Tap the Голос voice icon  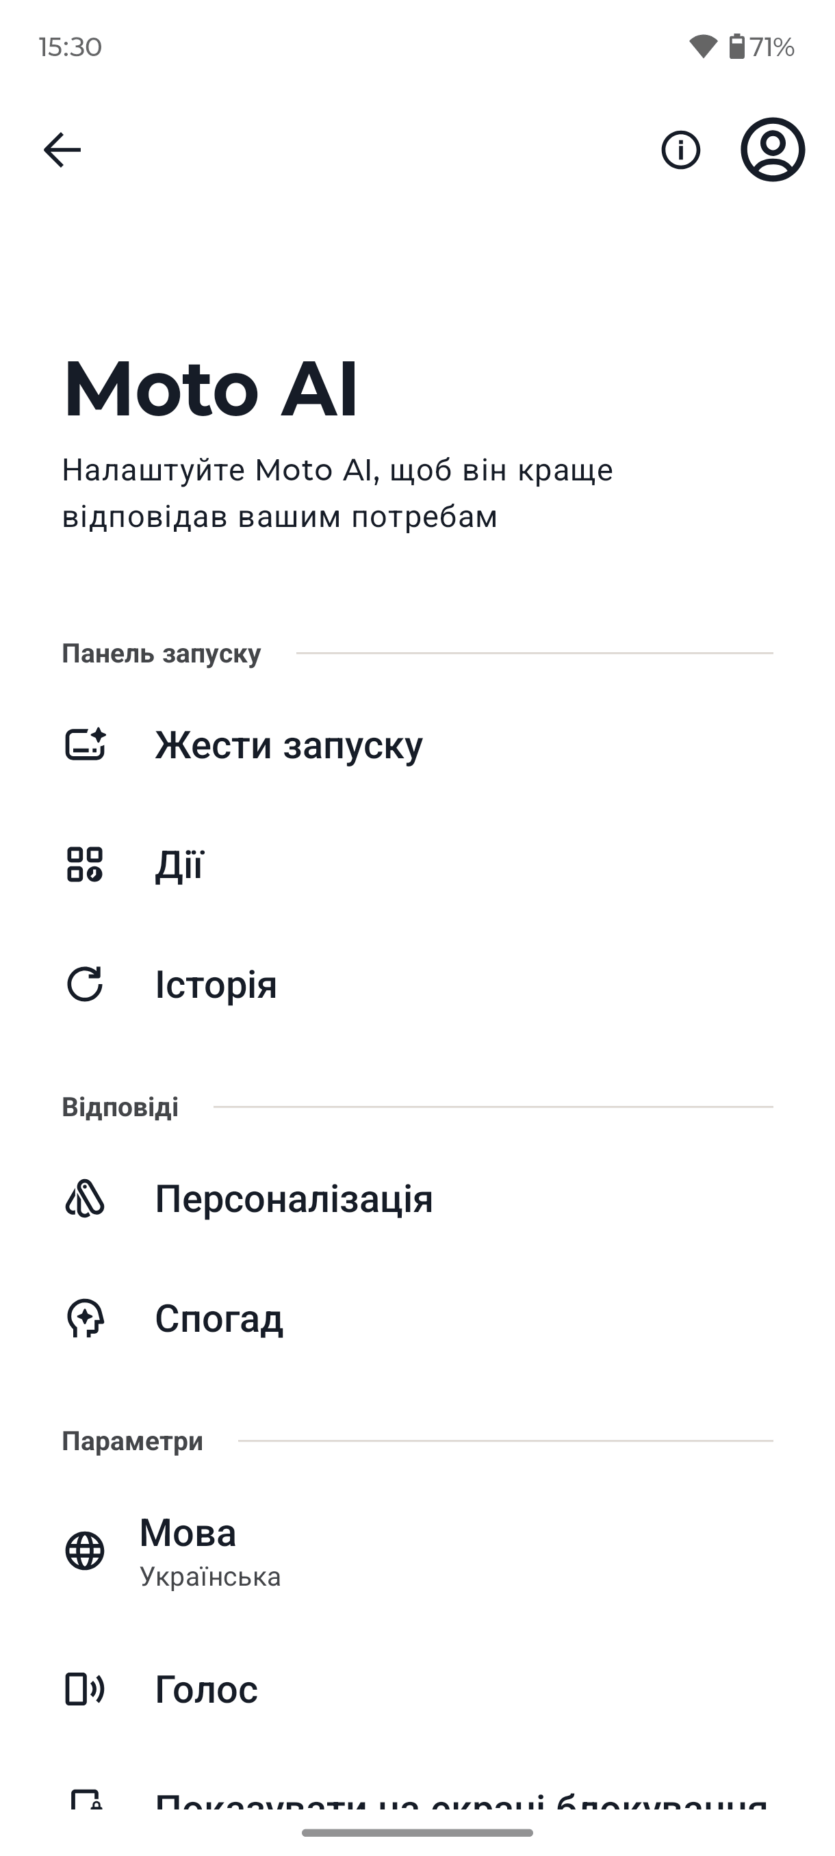point(85,1689)
